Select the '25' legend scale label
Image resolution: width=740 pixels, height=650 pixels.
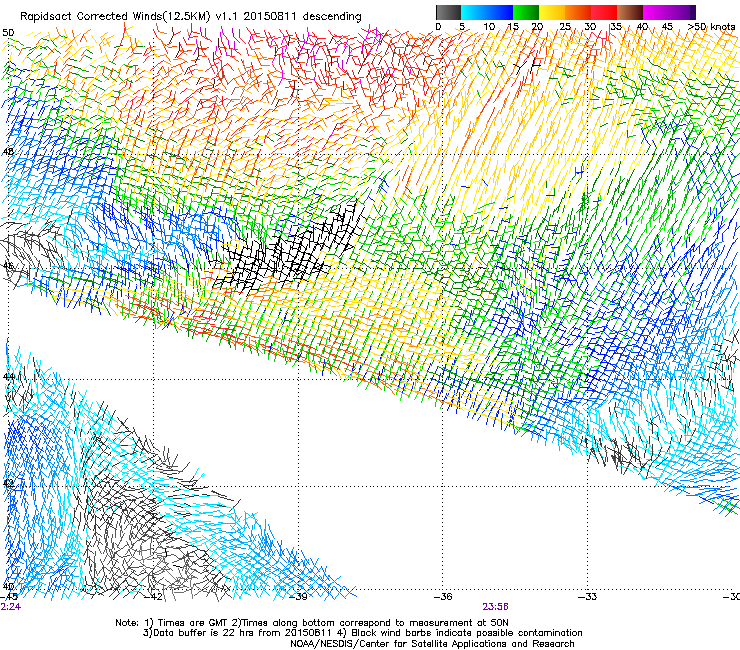(x=565, y=27)
